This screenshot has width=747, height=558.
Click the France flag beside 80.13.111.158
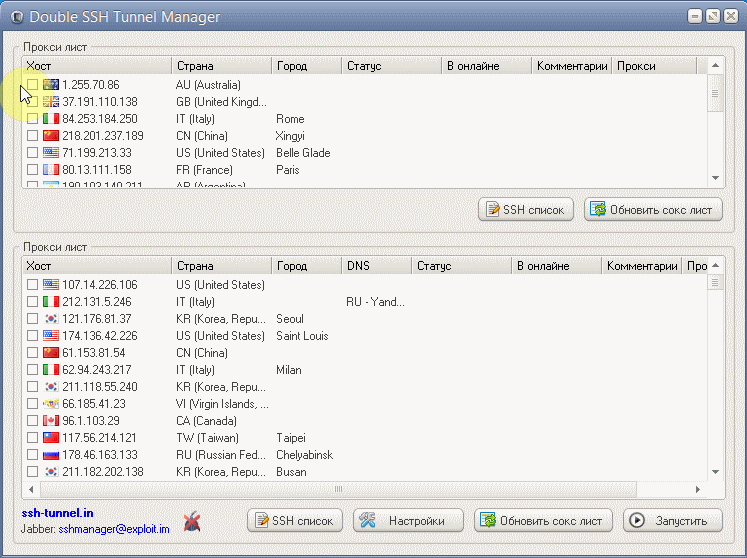[x=51, y=170]
